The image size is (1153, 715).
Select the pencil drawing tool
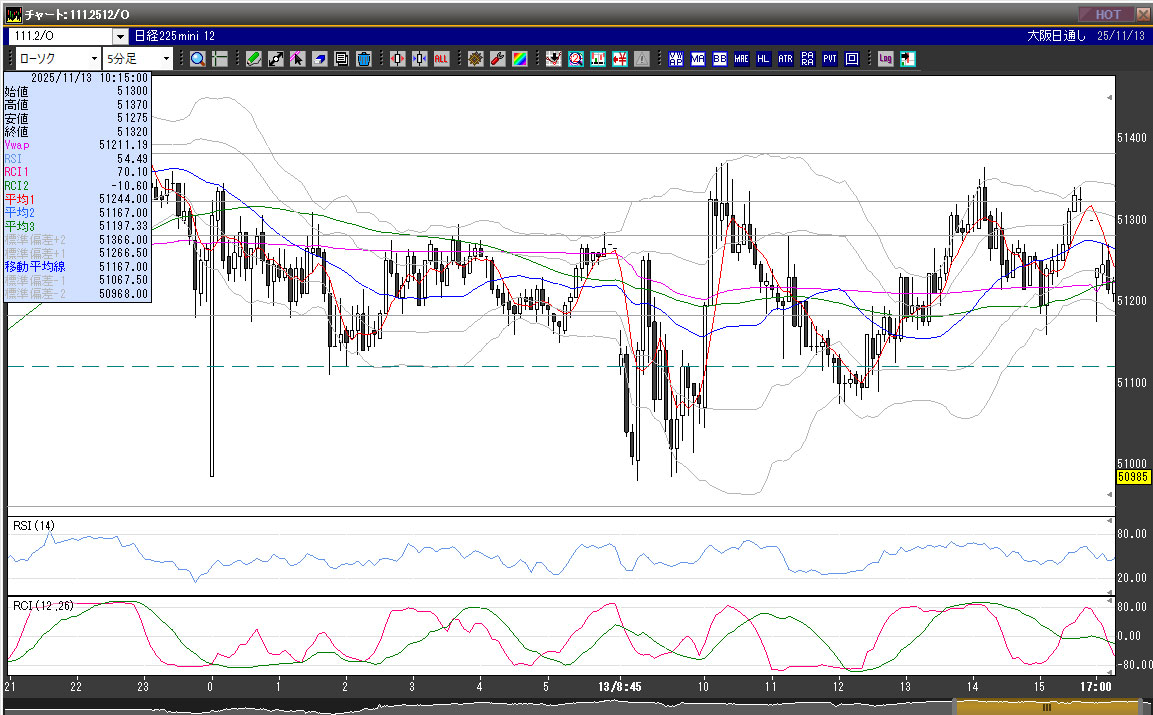click(254, 59)
